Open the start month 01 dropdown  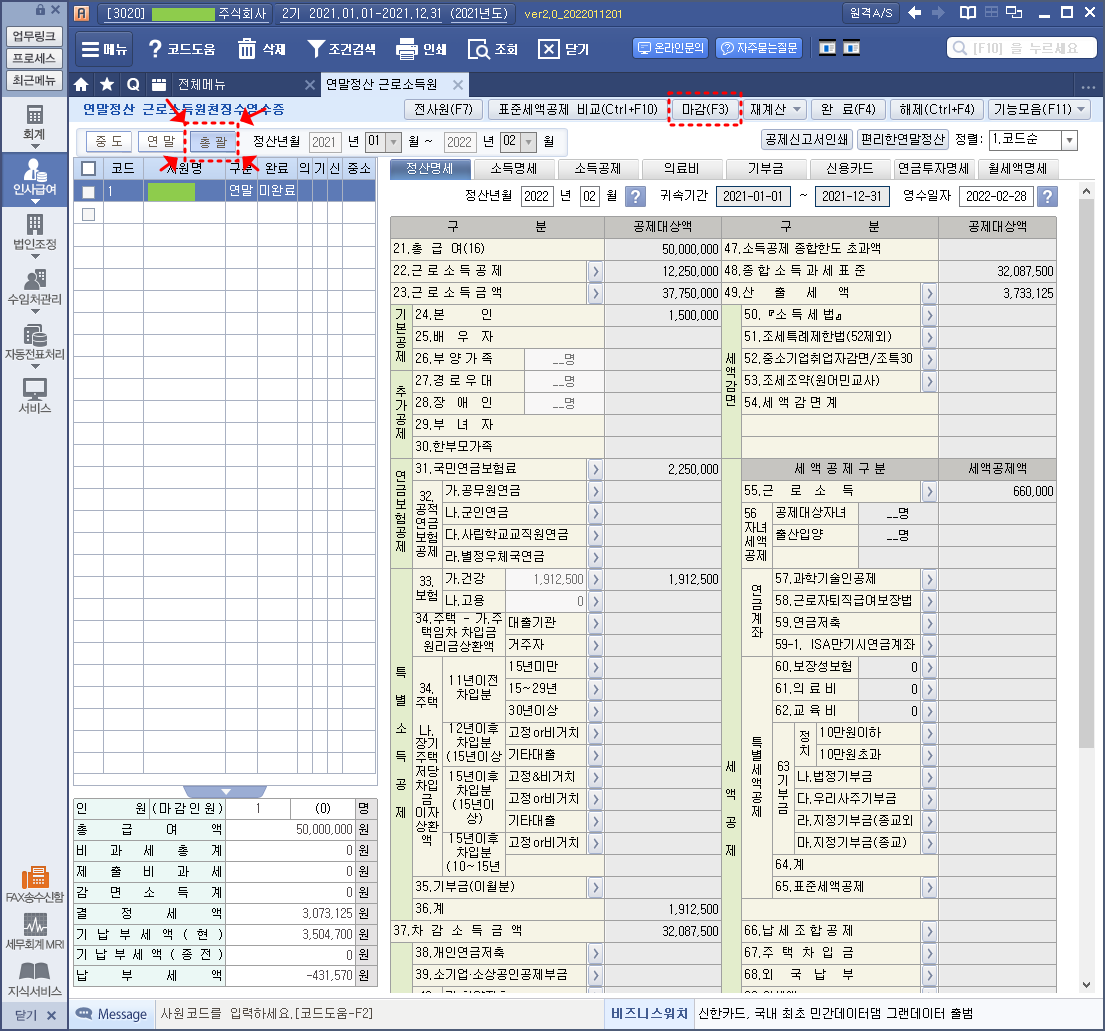393,142
